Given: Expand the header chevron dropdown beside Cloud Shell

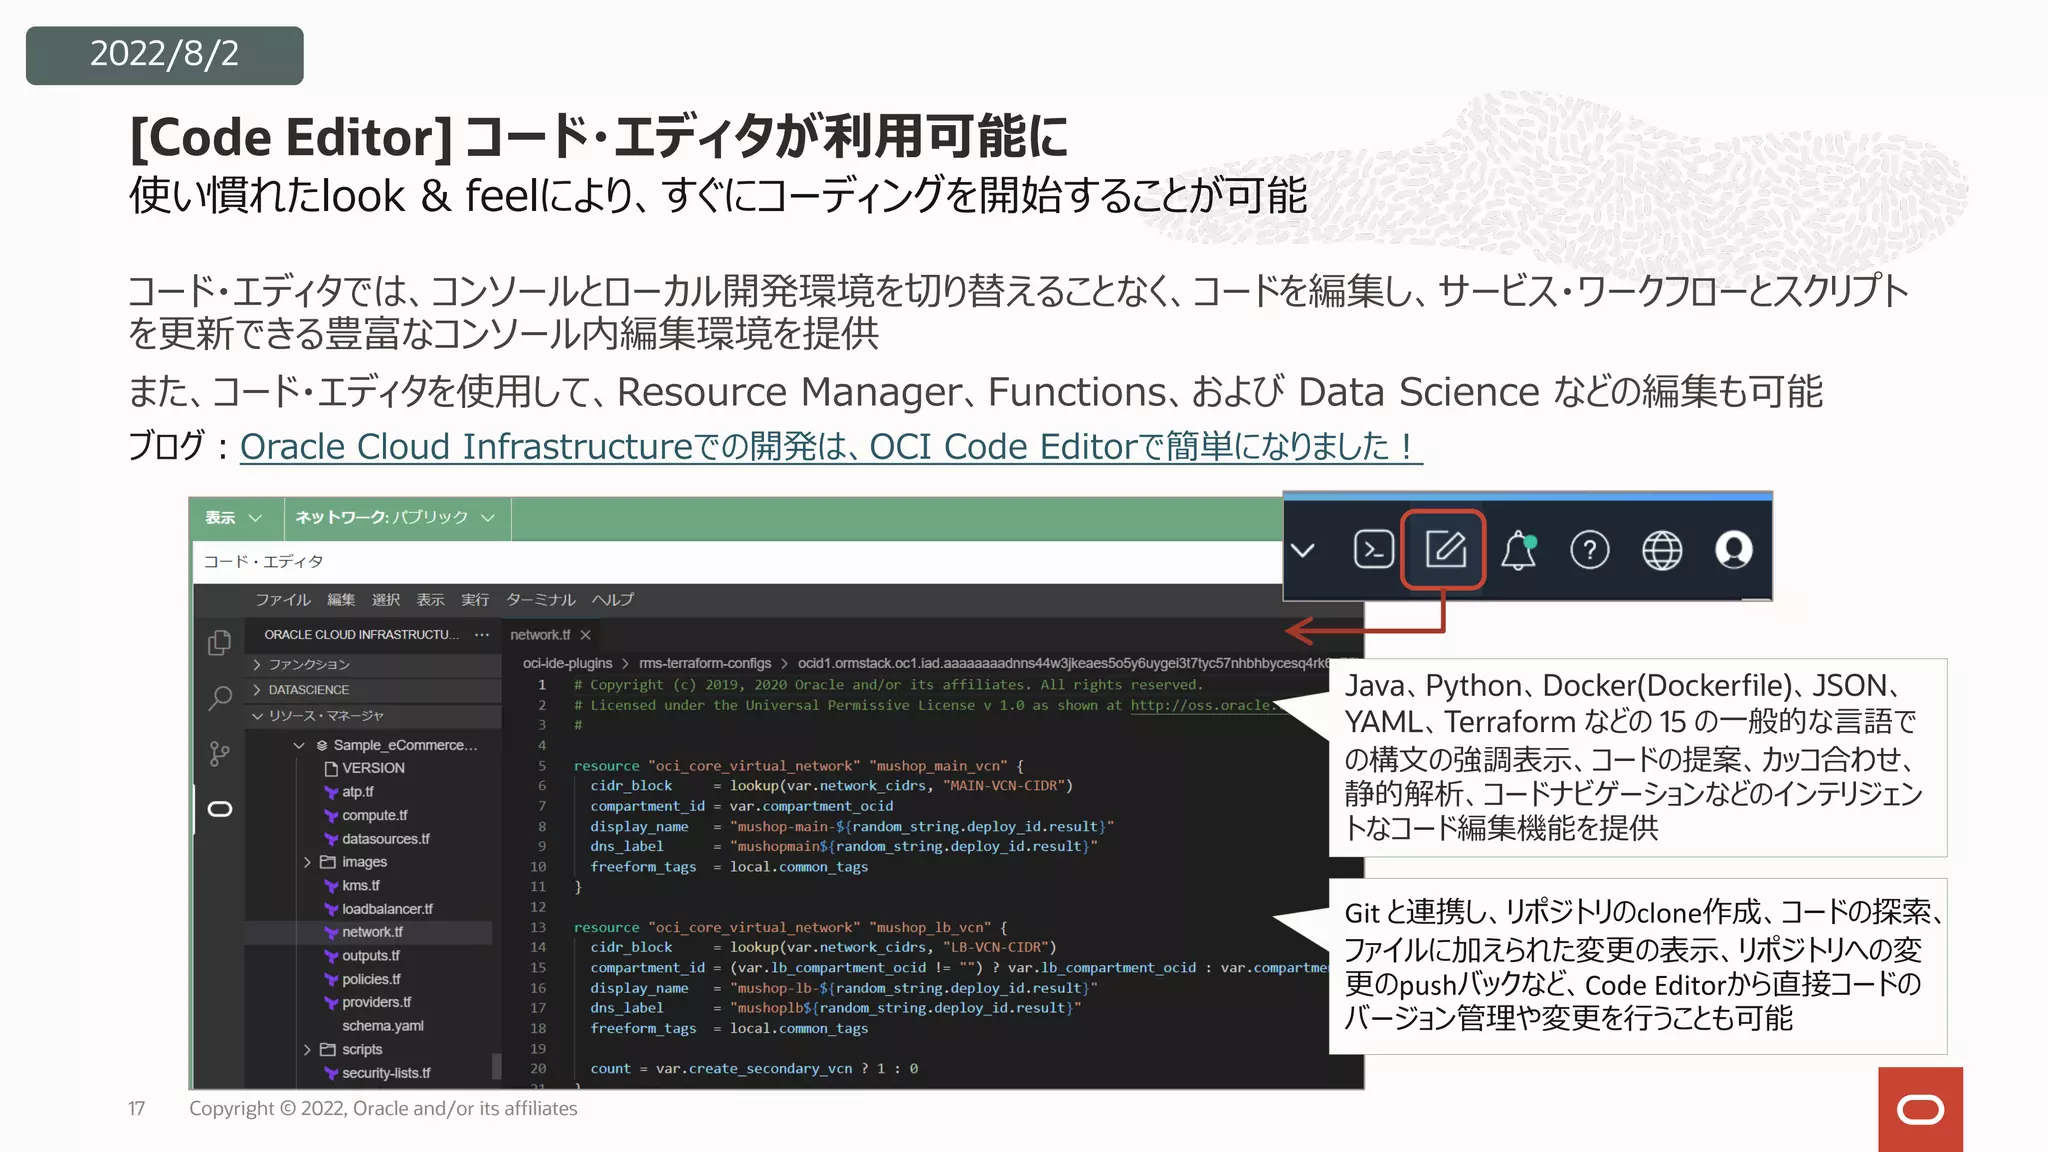Looking at the screenshot, I should (1303, 550).
